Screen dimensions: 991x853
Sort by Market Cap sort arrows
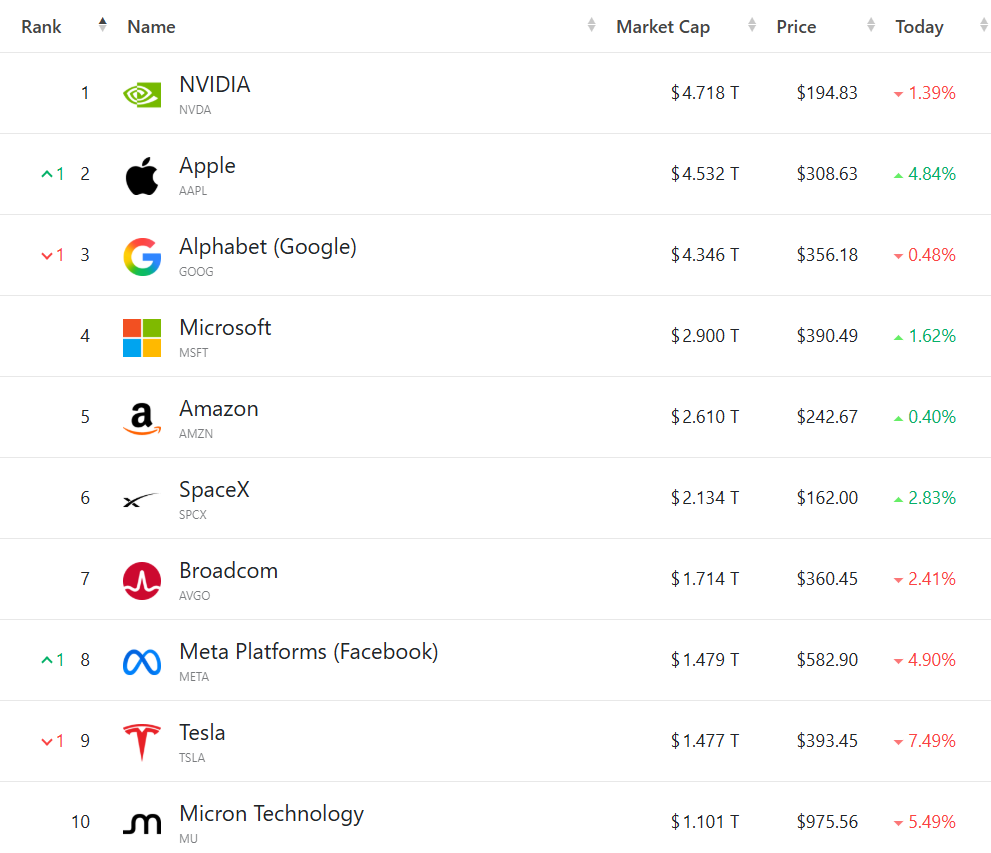coord(751,25)
